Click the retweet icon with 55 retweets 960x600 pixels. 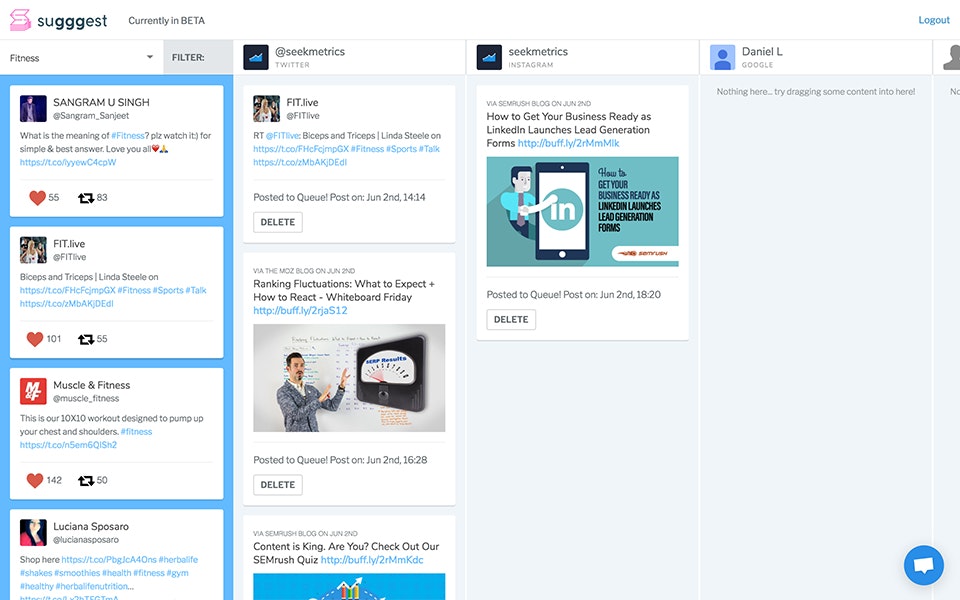coord(86,339)
